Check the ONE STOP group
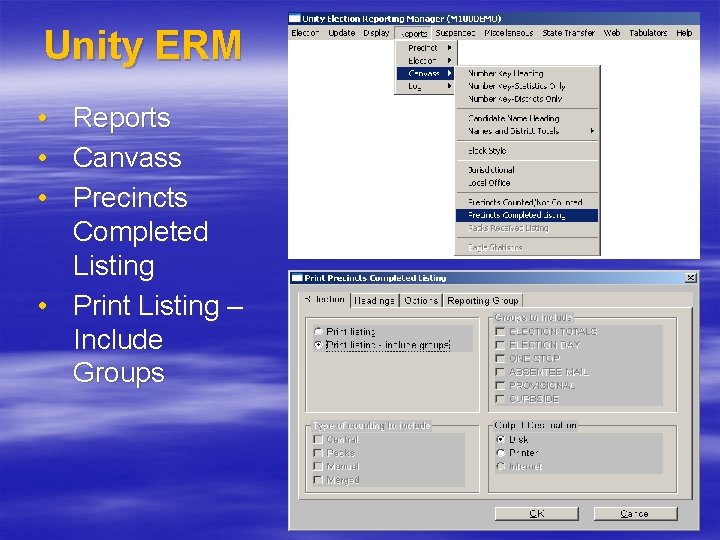The height and width of the screenshot is (540, 720). pos(500,358)
